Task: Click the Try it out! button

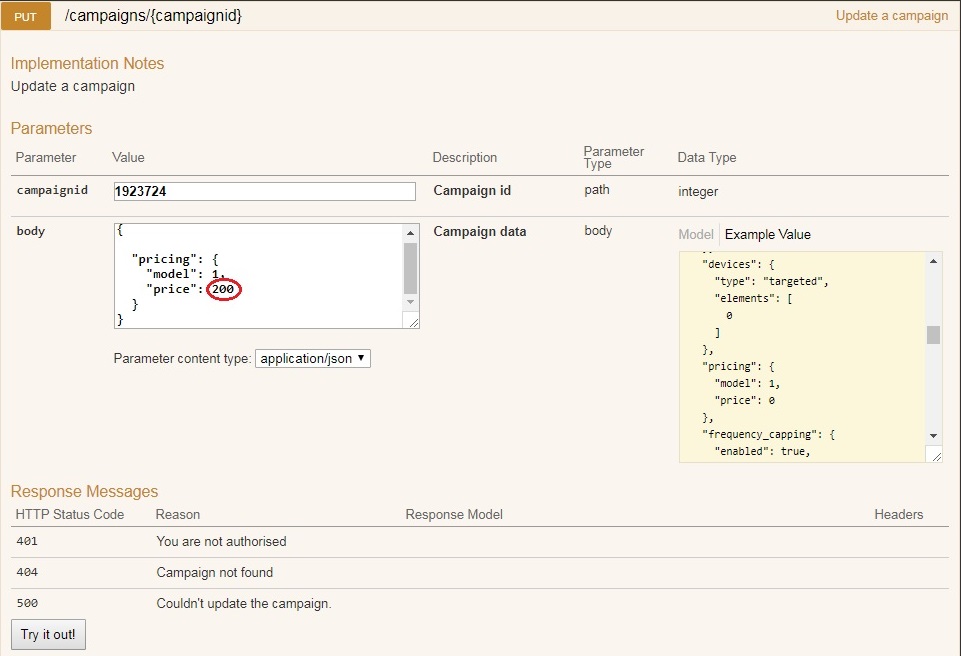Action: click(x=48, y=635)
